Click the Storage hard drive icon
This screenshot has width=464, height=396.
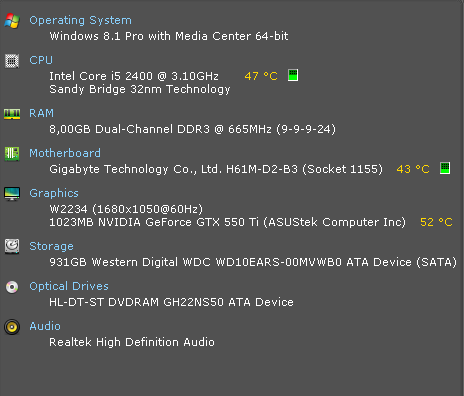12,247
